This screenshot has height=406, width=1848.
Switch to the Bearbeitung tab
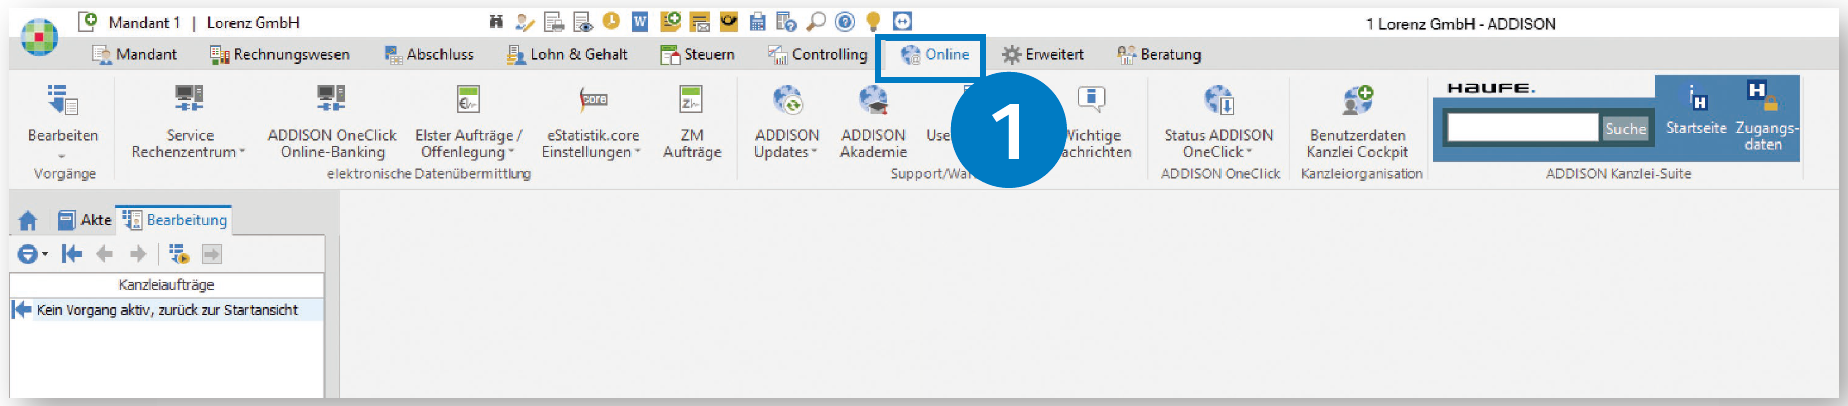coord(175,220)
